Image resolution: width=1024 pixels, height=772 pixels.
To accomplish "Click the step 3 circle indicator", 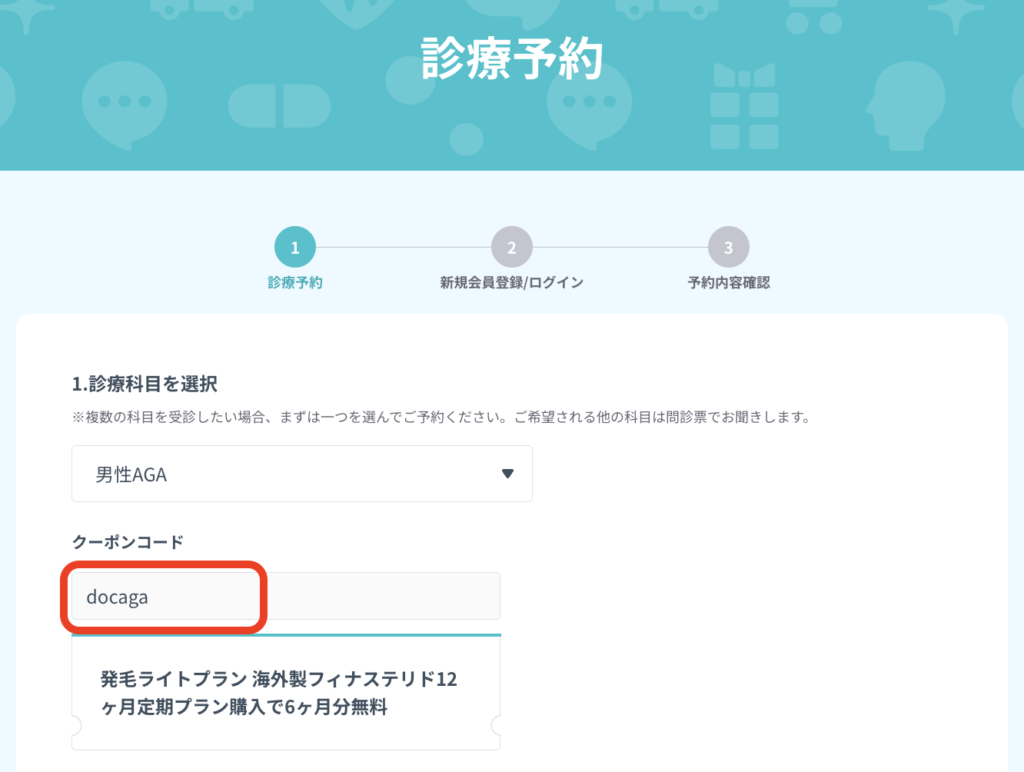I will coord(728,247).
